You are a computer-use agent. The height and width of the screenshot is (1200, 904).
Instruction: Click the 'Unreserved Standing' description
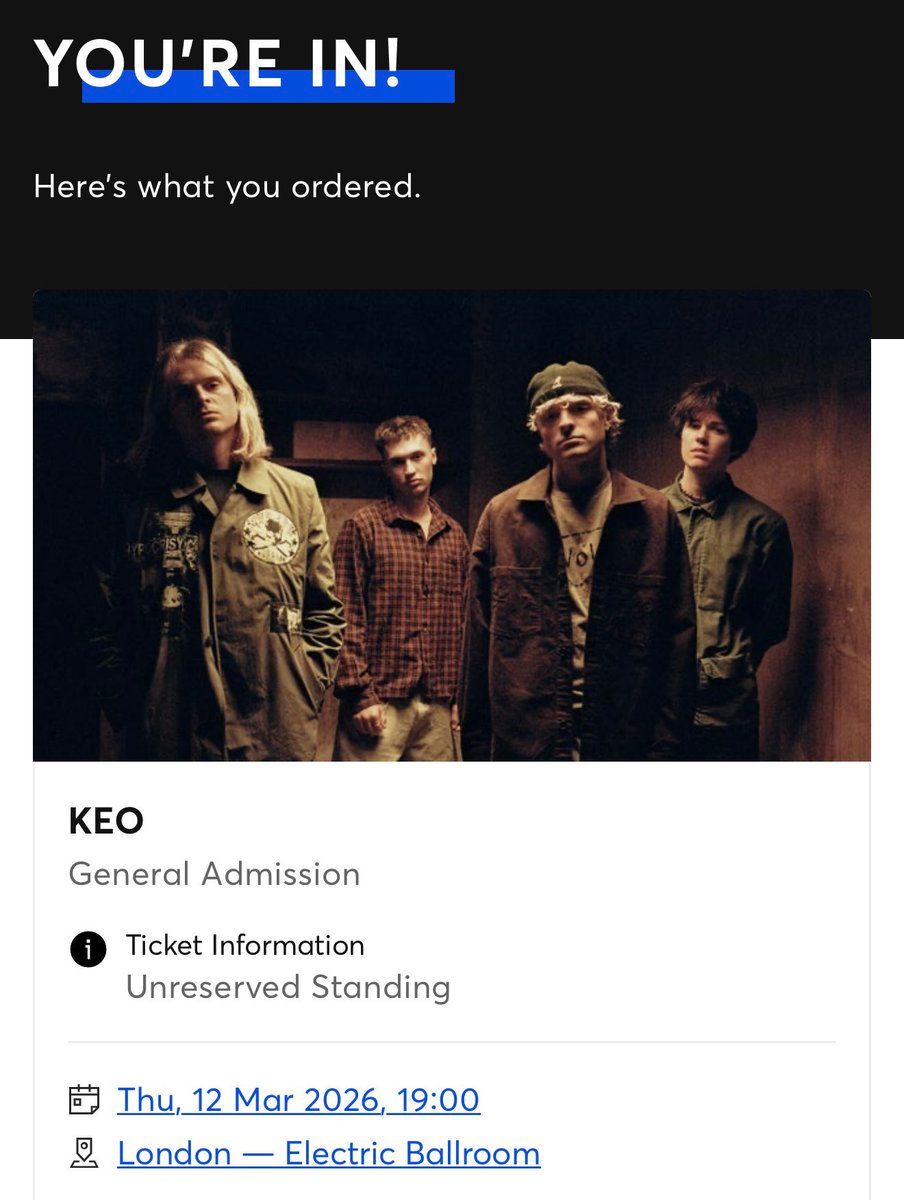(x=288, y=988)
